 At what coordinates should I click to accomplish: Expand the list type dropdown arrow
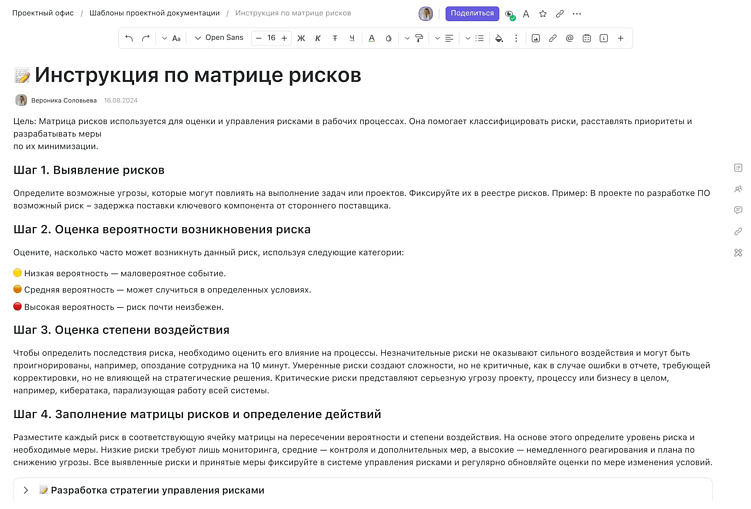tap(467, 38)
